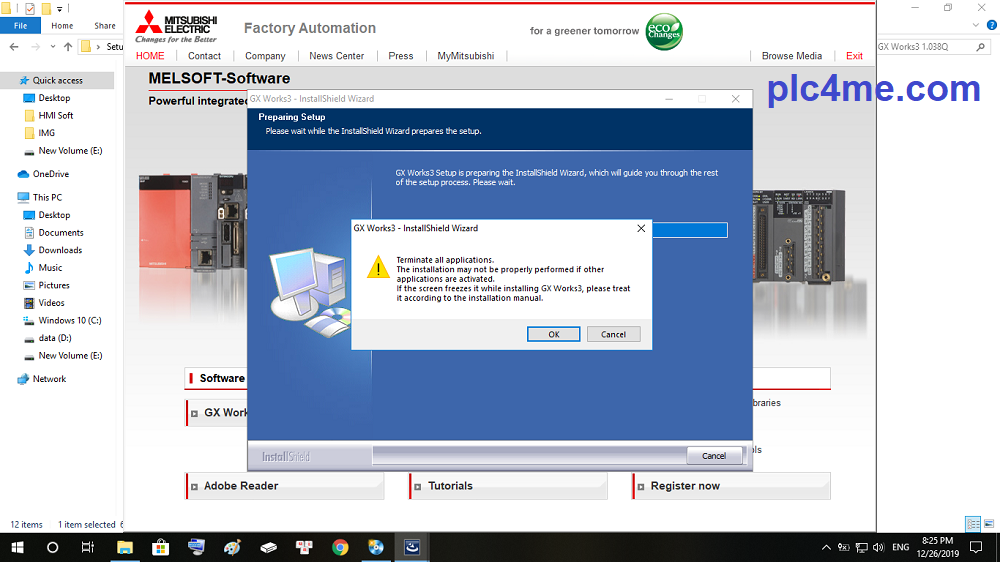Image resolution: width=1000 pixels, height=562 pixels.
Task: Open Google Chrome from the taskbar
Action: pos(340,547)
